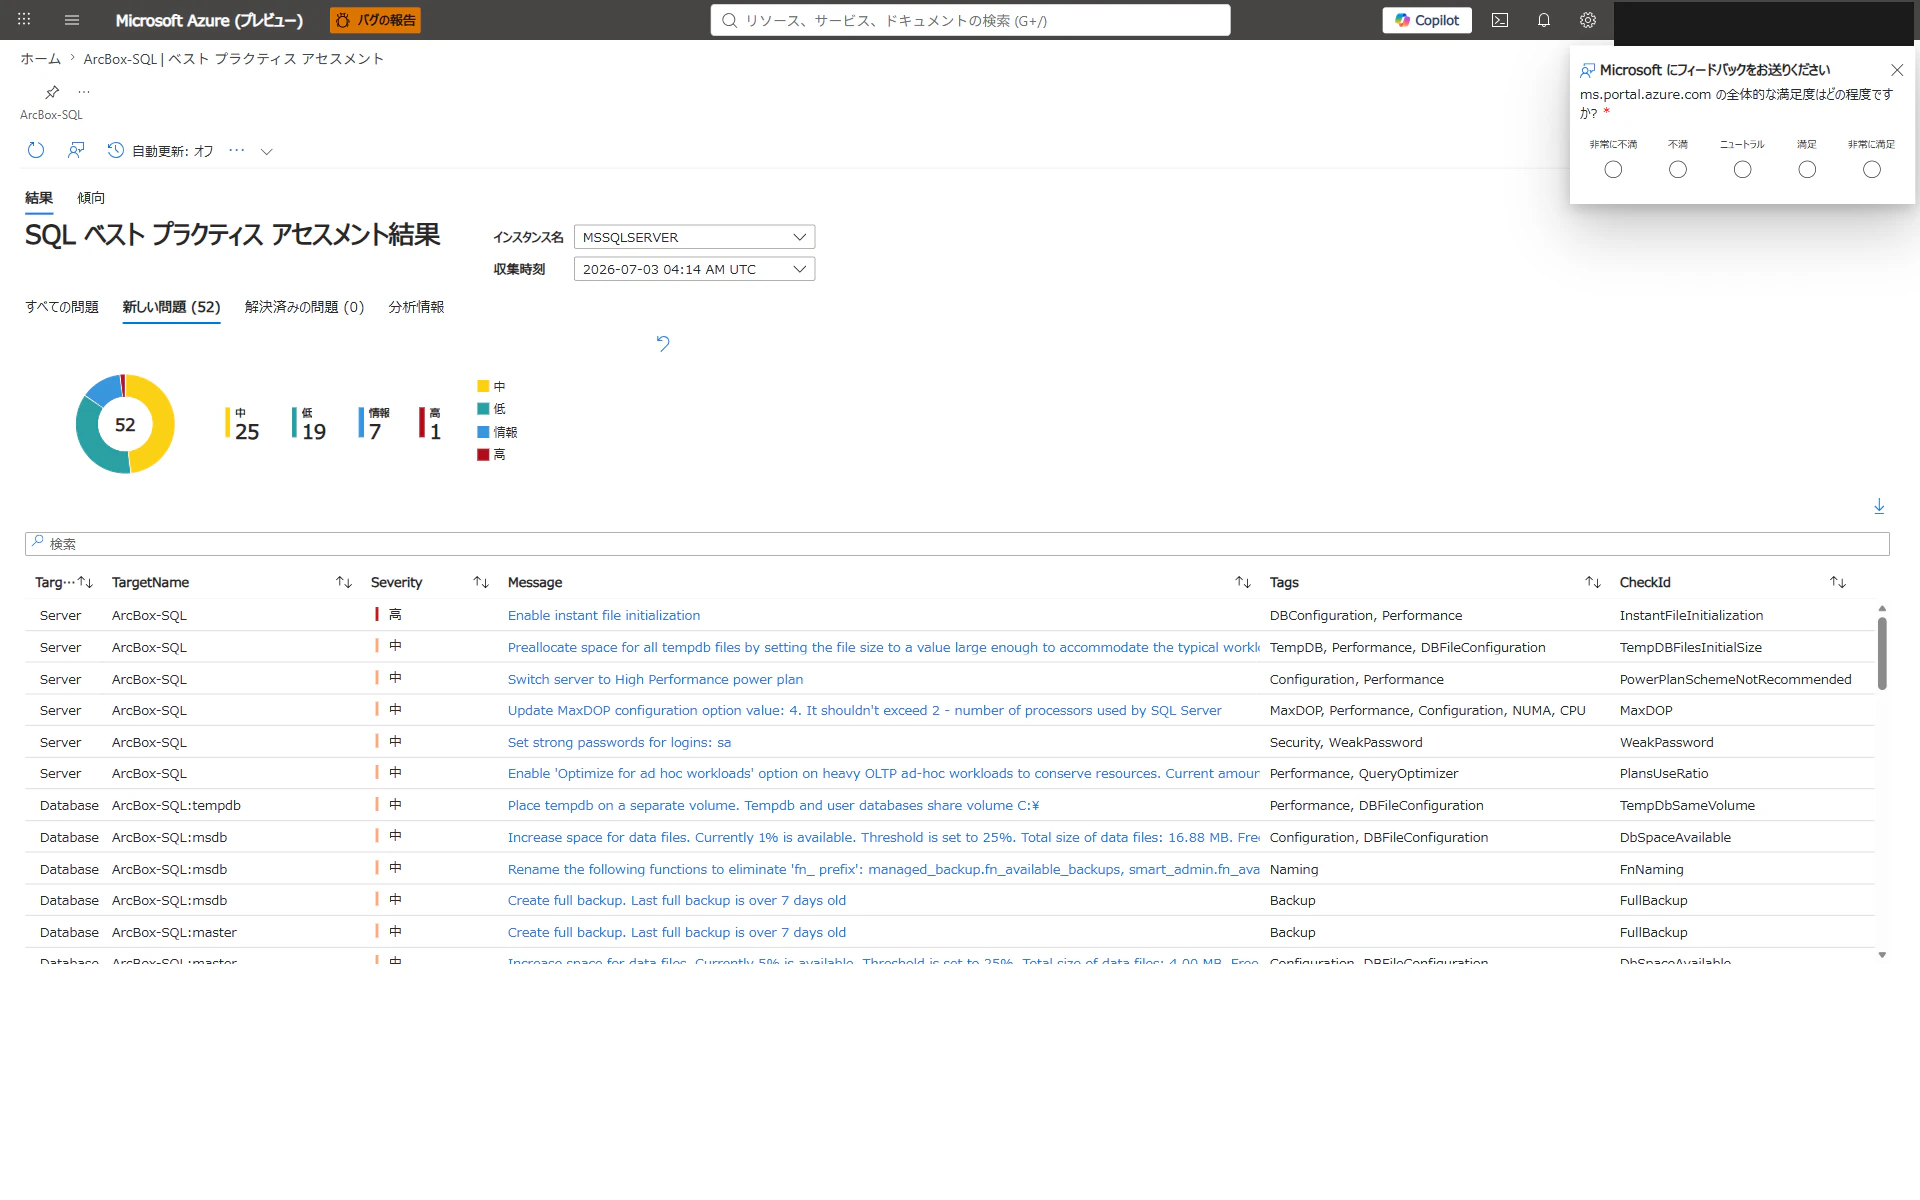Open the 収集時刻 collection time dropdown
1920x1200 pixels.
pos(694,269)
